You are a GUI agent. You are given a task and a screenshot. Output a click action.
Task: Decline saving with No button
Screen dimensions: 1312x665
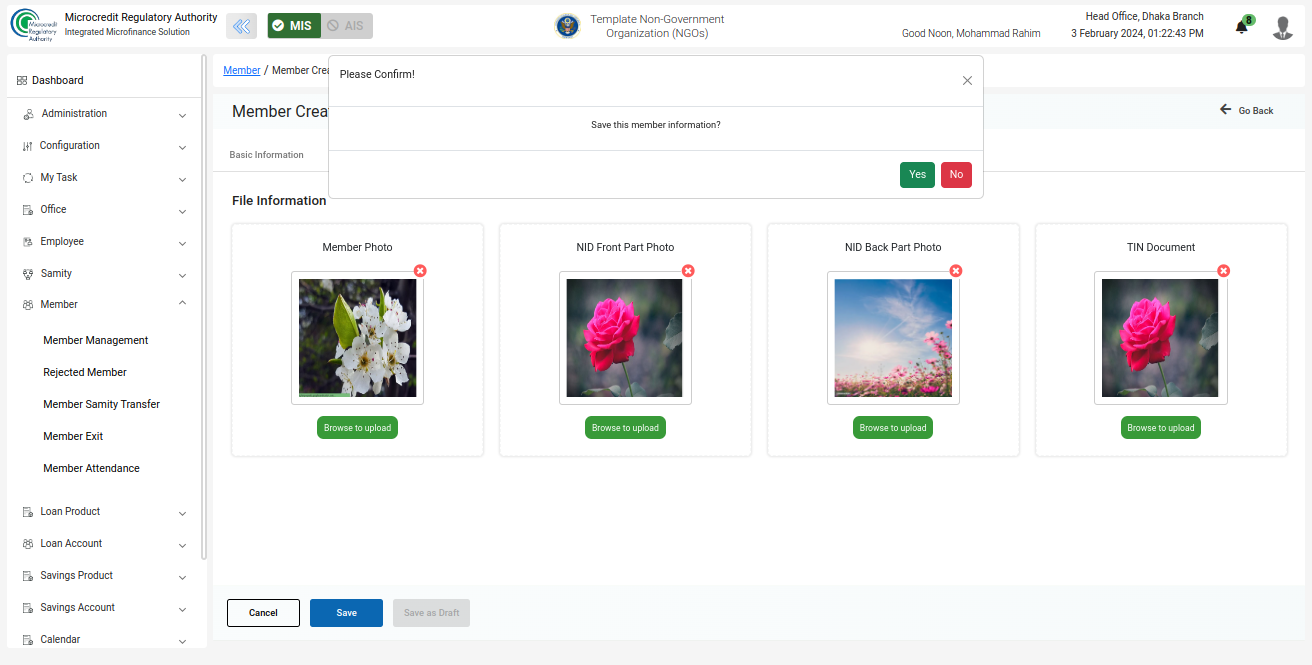956,175
